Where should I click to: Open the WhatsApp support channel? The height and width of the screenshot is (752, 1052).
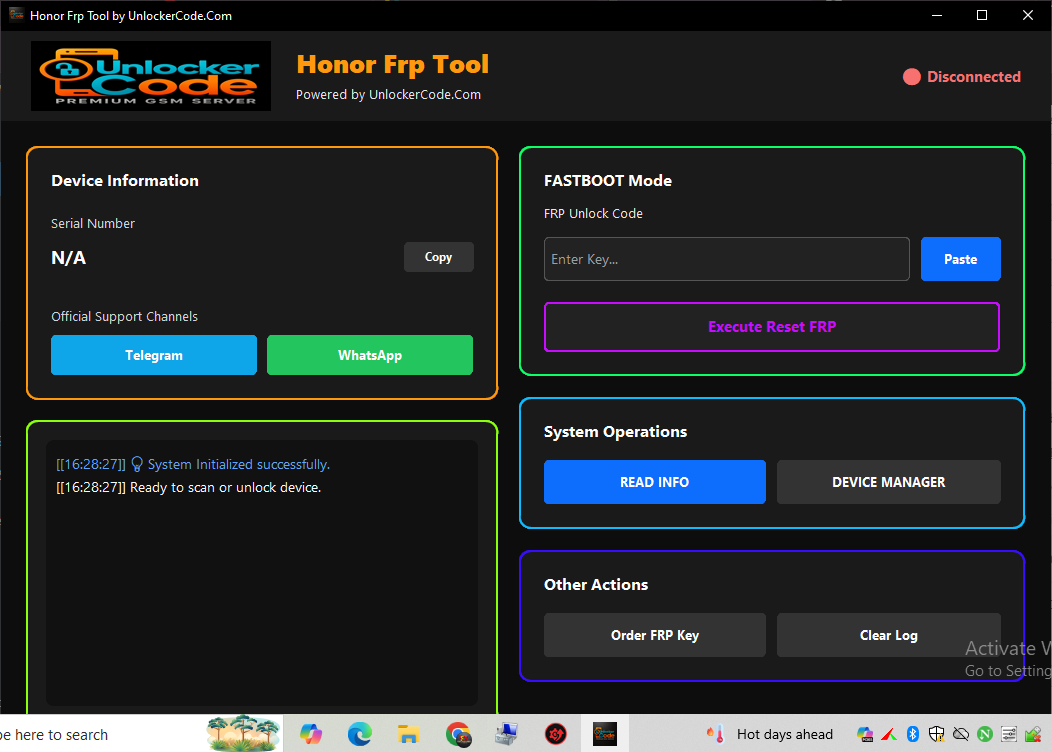click(369, 355)
